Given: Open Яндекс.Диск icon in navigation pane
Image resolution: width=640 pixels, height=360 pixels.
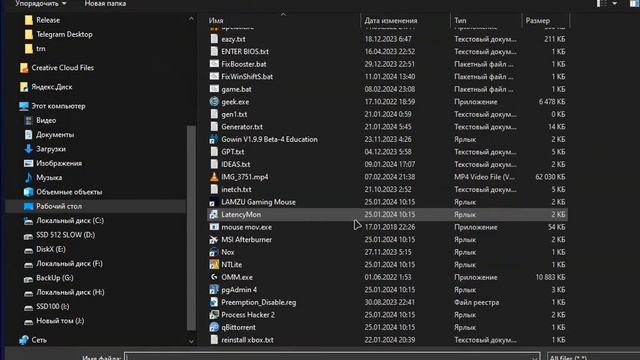Looking at the screenshot, I should [x=24, y=87].
